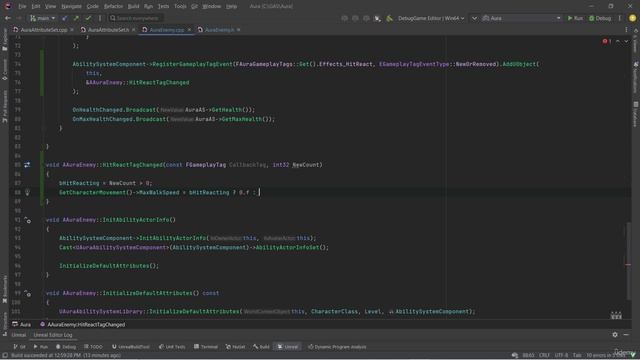The height and width of the screenshot is (360, 640).
Task: Go to next highlighted error arrow
Action: click(x=626, y=41)
